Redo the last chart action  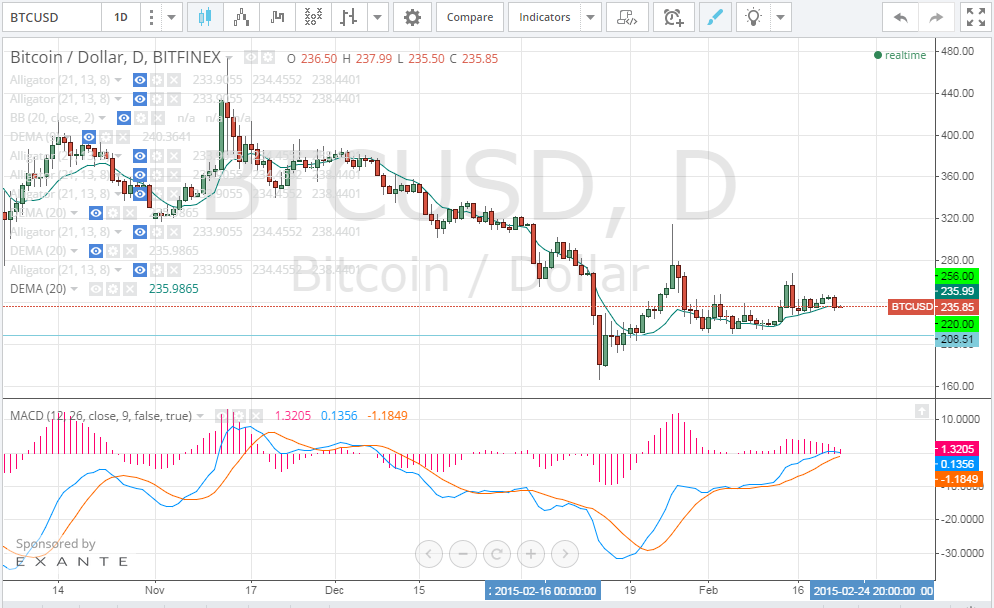pyautogui.click(x=936, y=16)
